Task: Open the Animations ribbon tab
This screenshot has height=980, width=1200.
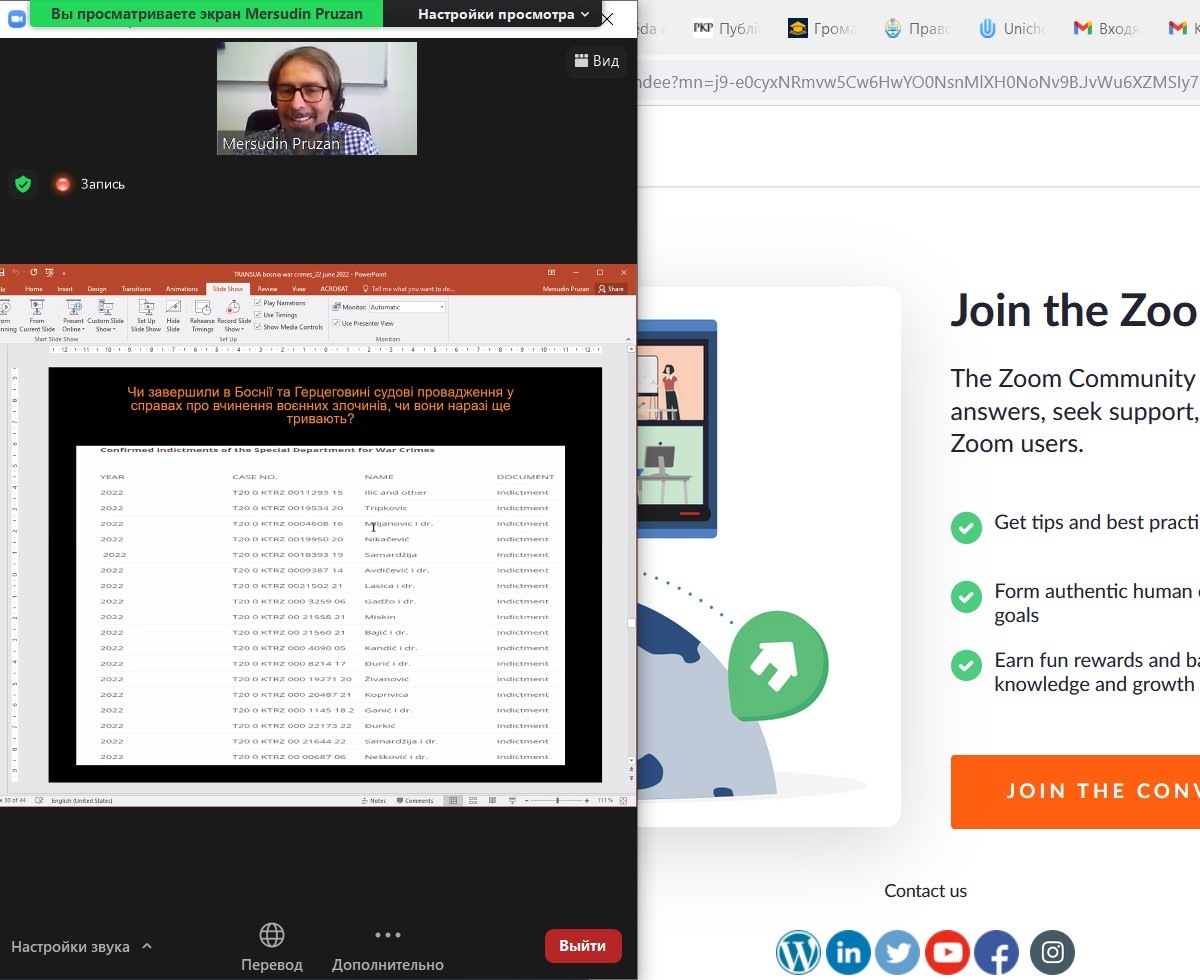Action: point(182,289)
